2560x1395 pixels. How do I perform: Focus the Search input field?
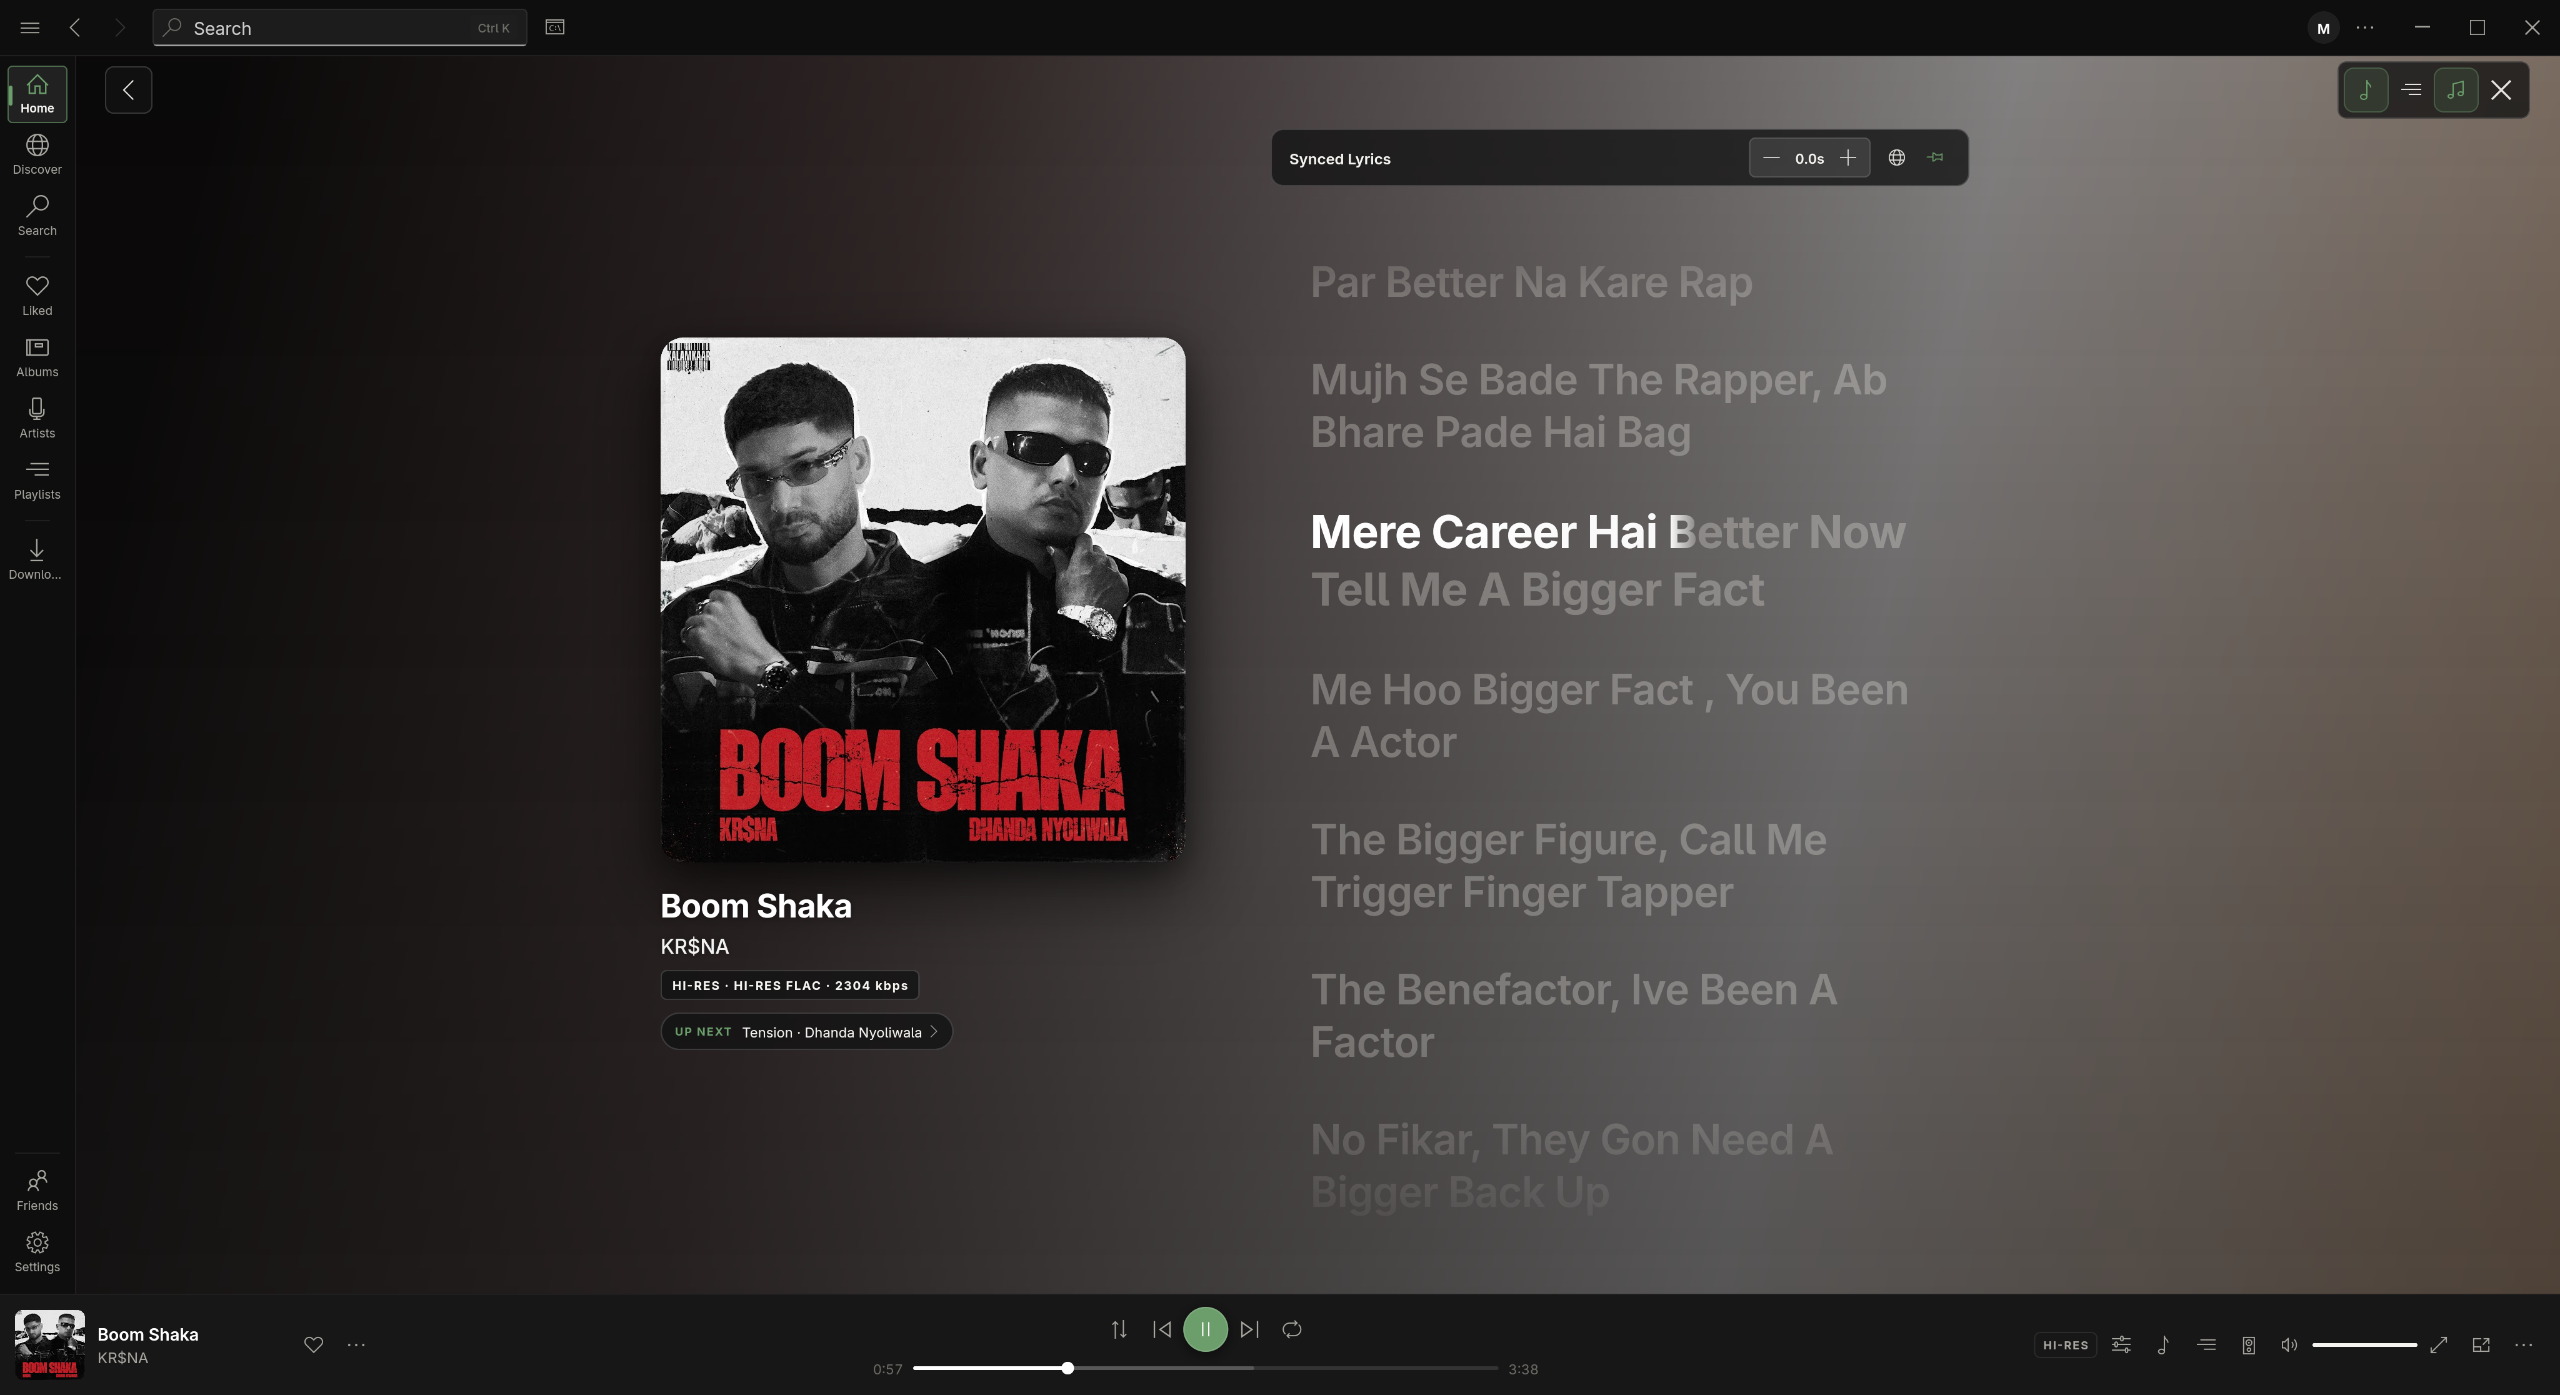[x=340, y=28]
